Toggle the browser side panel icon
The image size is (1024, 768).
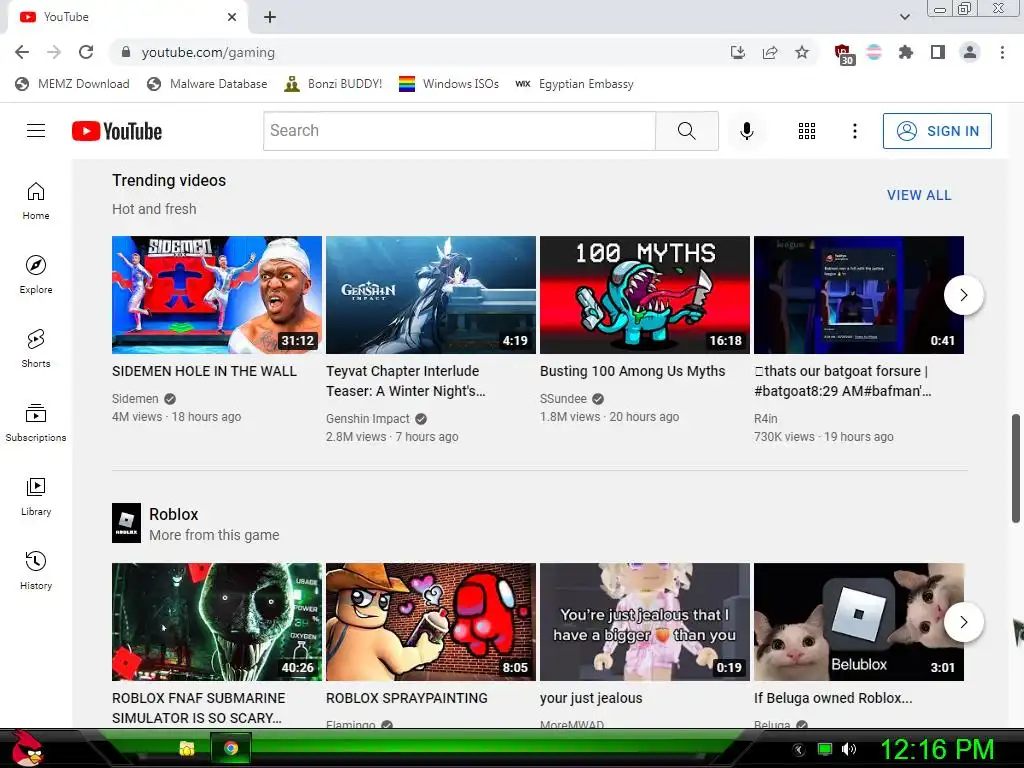pos(938,52)
